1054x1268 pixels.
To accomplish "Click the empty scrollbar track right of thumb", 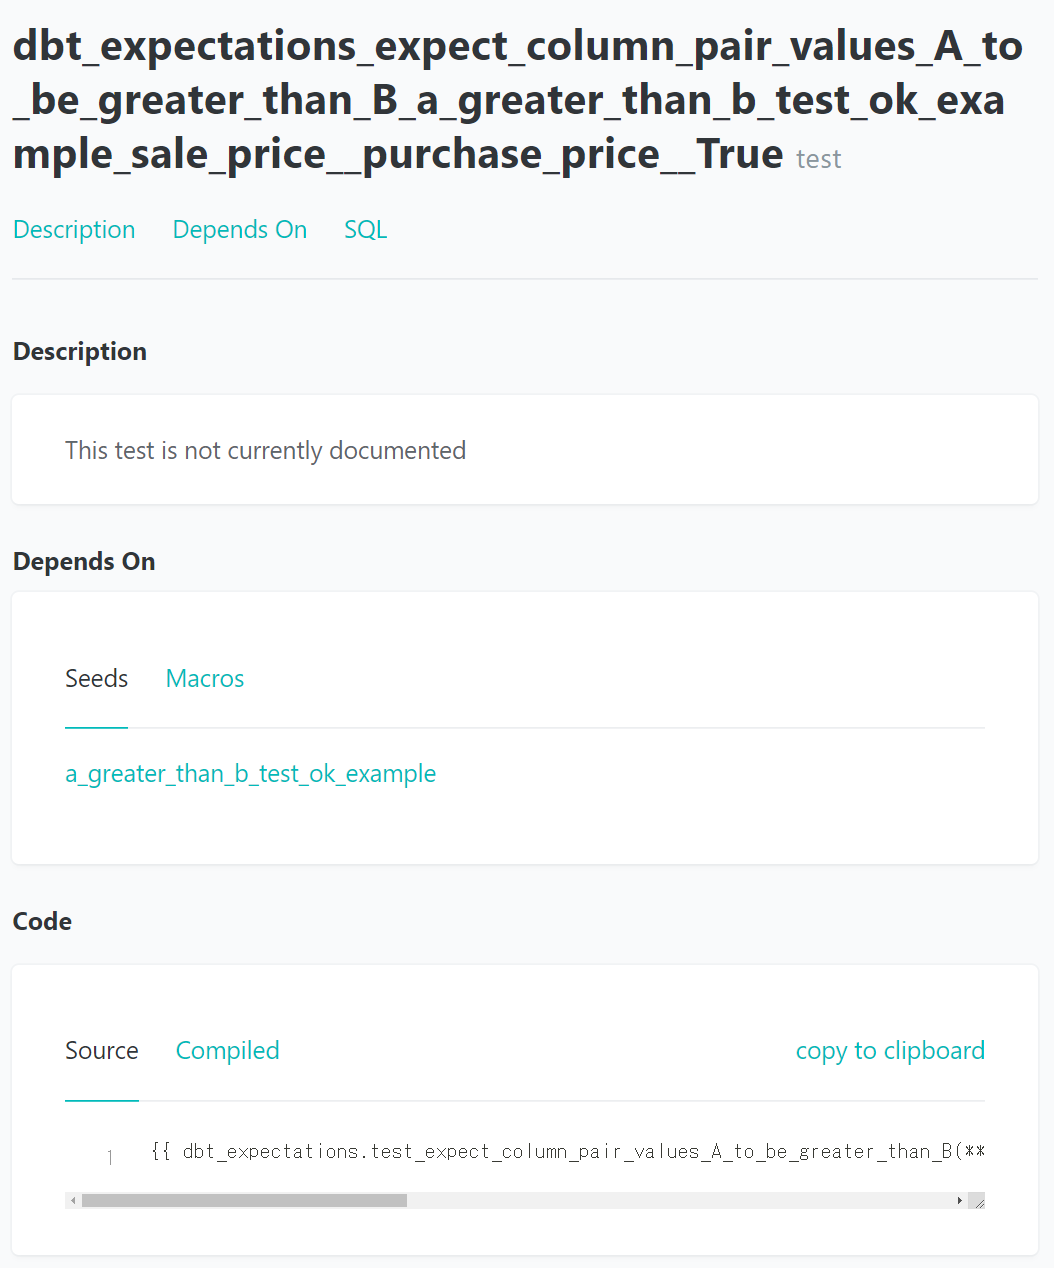I will click(x=680, y=1200).
